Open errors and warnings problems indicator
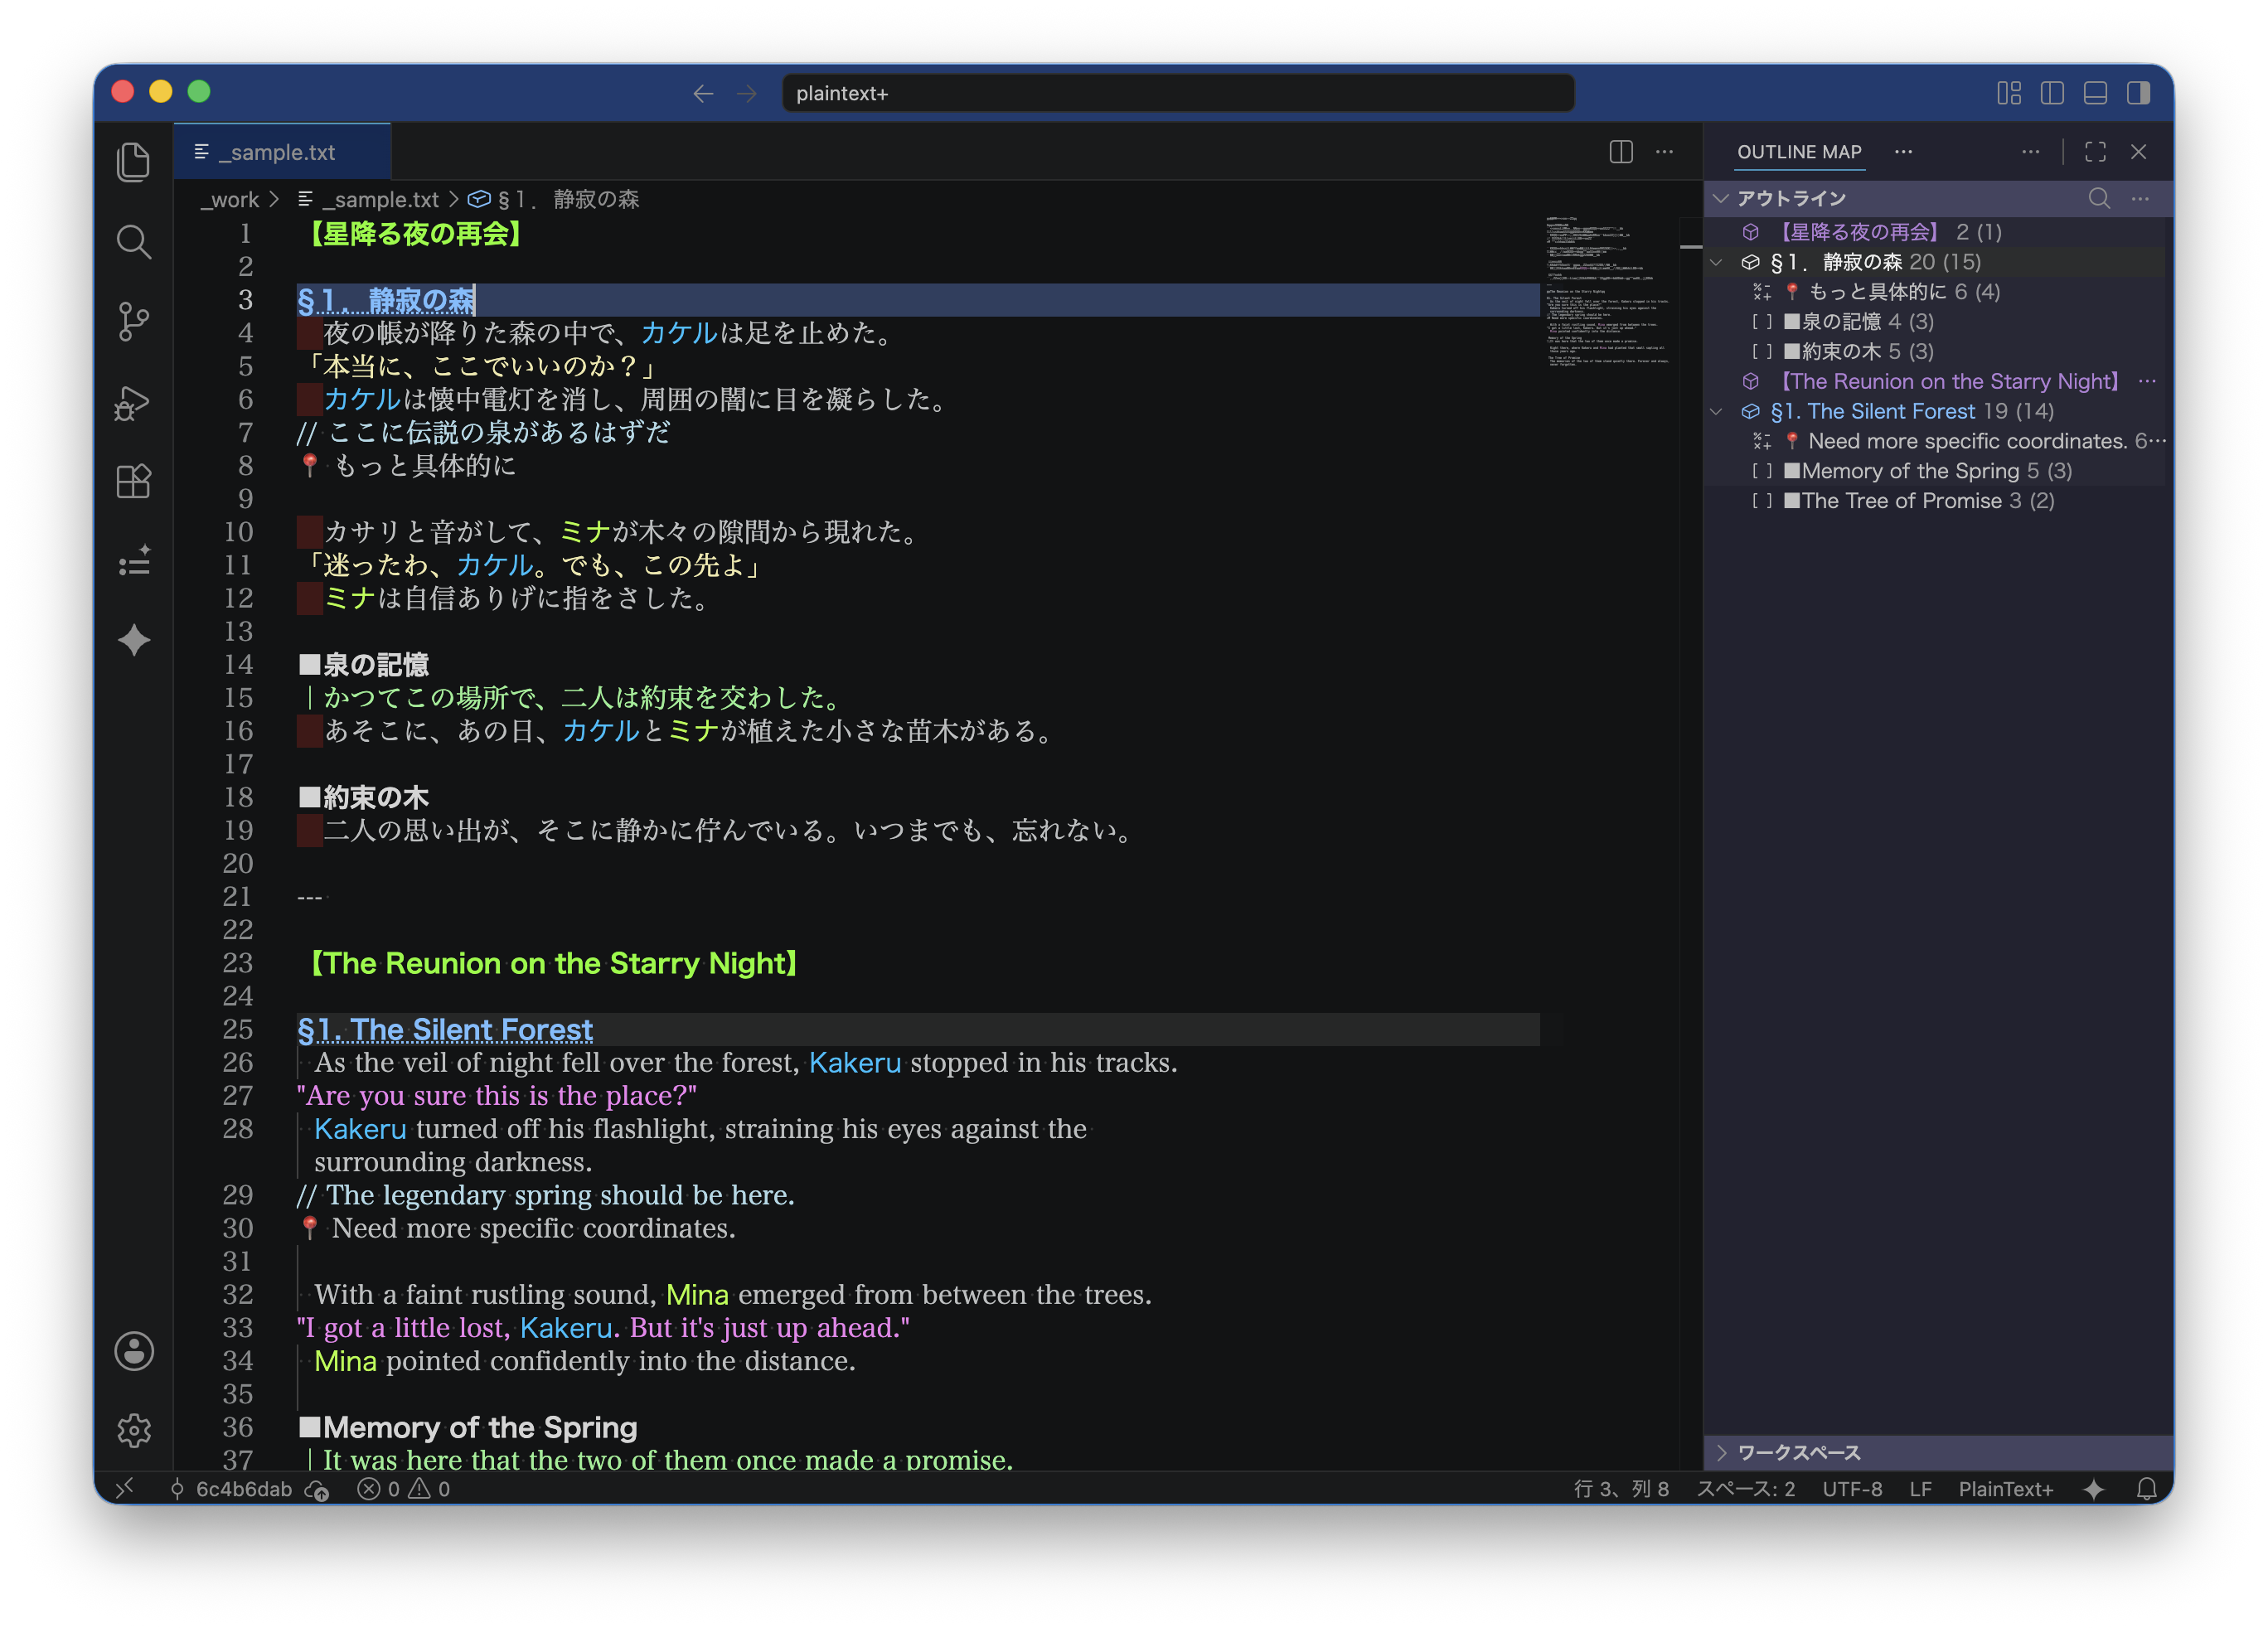This screenshot has width=2268, height=1628. [403, 1489]
